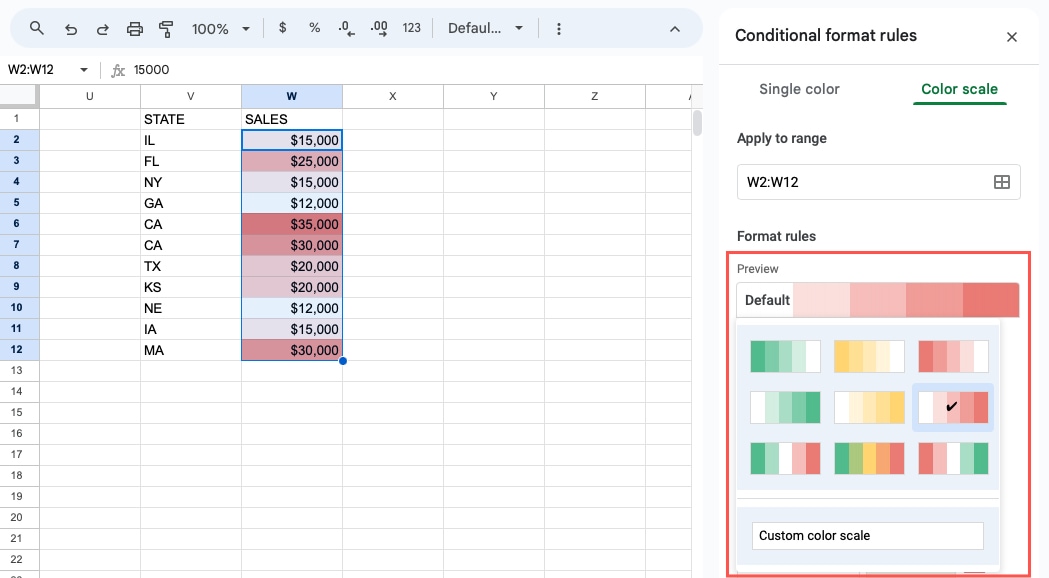The height and width of the screenshot is (578, 1049).
Task: Open the name box dropdown arrow
Action: click(x=84, y=70)
